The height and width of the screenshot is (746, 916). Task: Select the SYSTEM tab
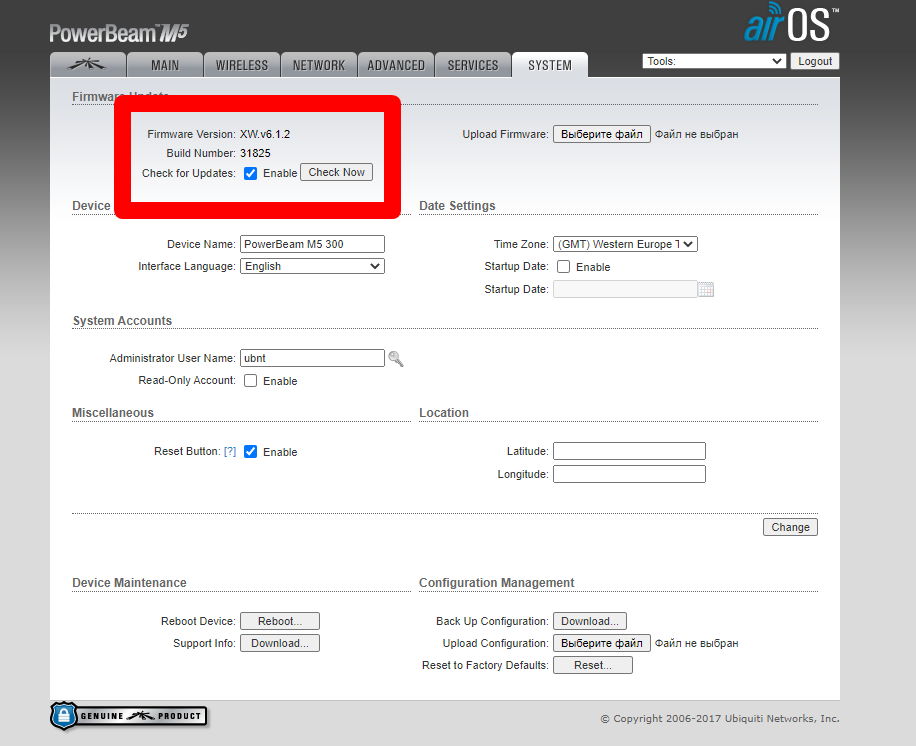550,65
